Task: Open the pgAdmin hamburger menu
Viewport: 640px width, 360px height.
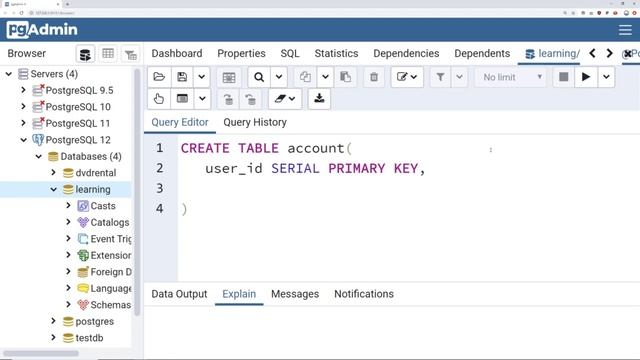Action: pos(625,30)
